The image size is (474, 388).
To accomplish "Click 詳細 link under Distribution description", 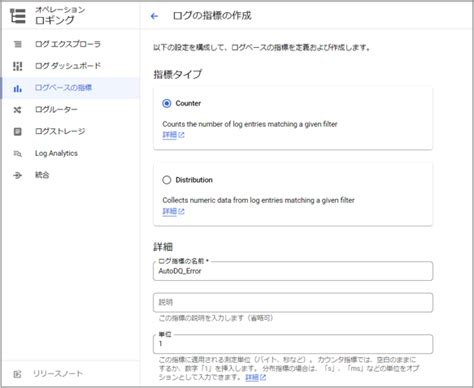I will (x=169, y=211).
